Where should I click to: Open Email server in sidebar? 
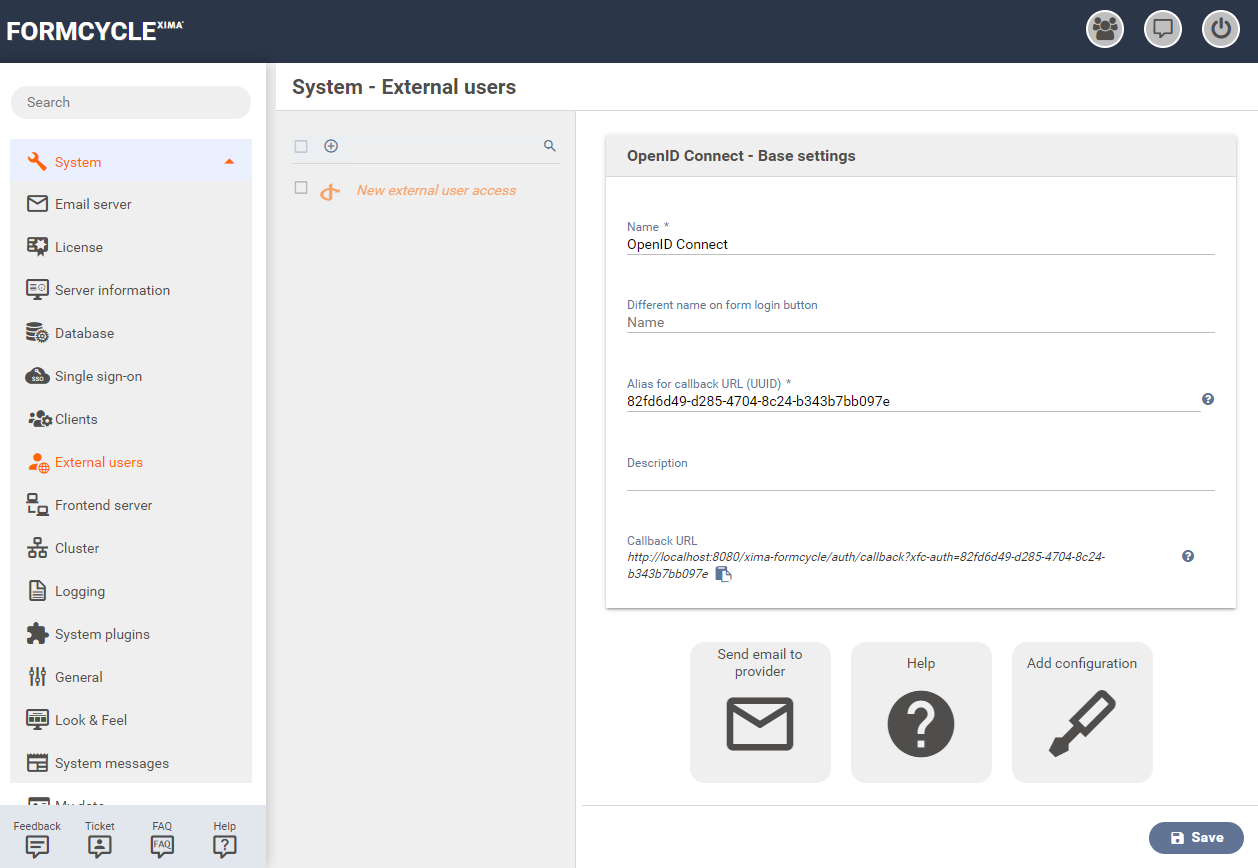point(93,204)
